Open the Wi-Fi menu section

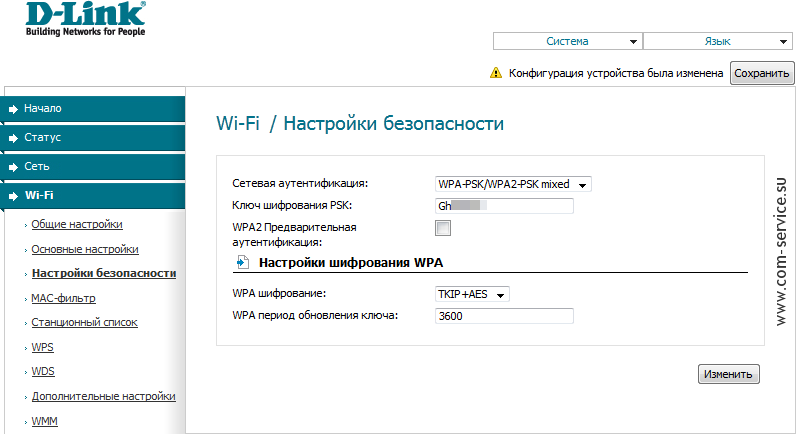(94, 196)
